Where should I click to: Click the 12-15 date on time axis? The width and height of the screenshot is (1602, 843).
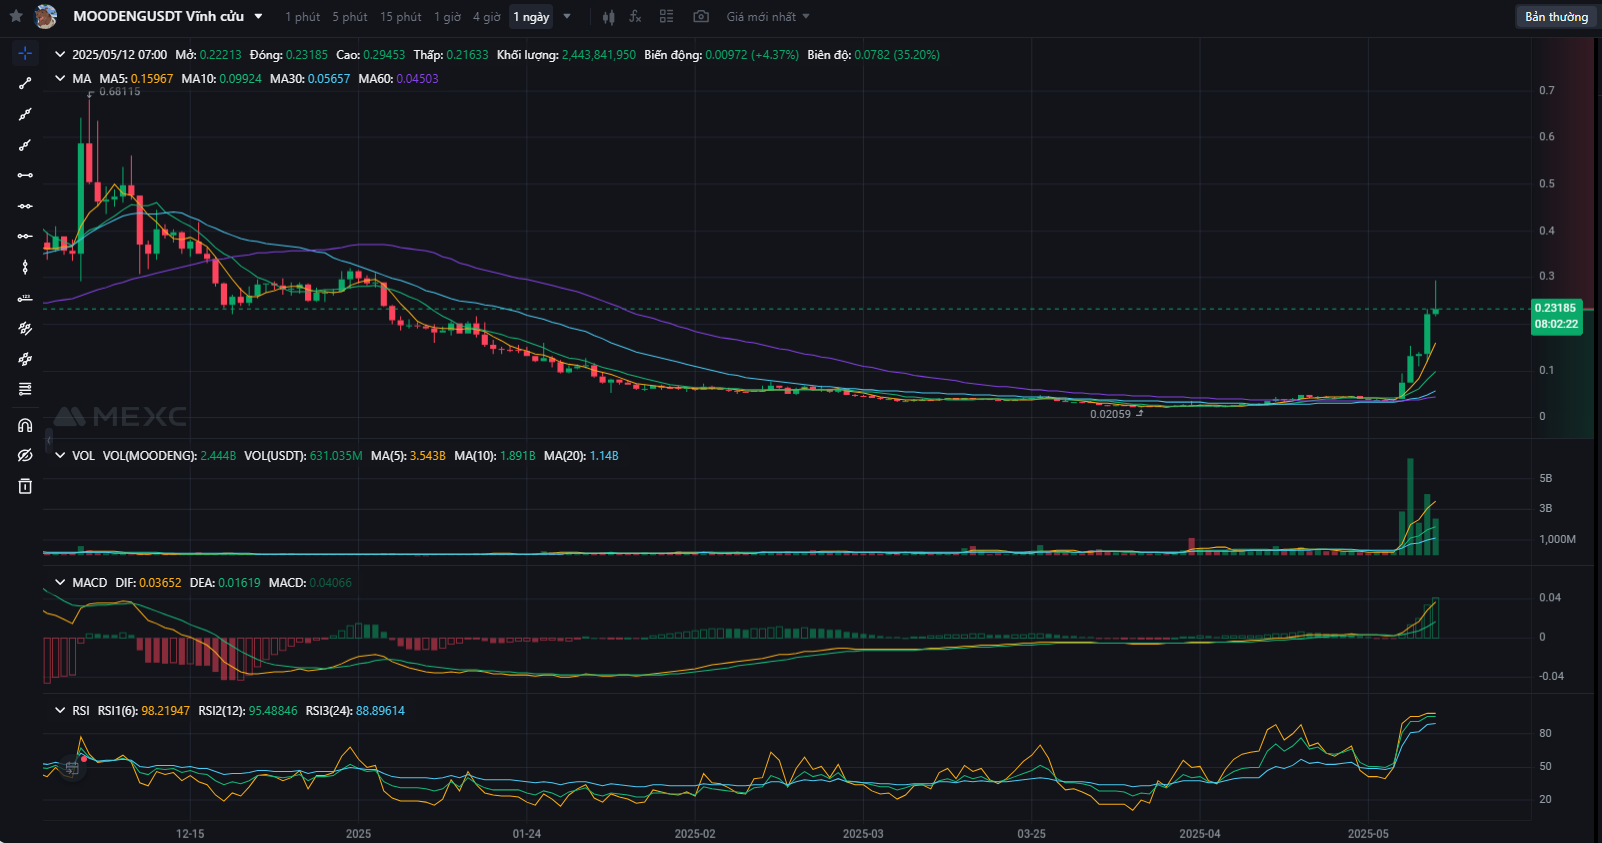(x=190, y=833)
